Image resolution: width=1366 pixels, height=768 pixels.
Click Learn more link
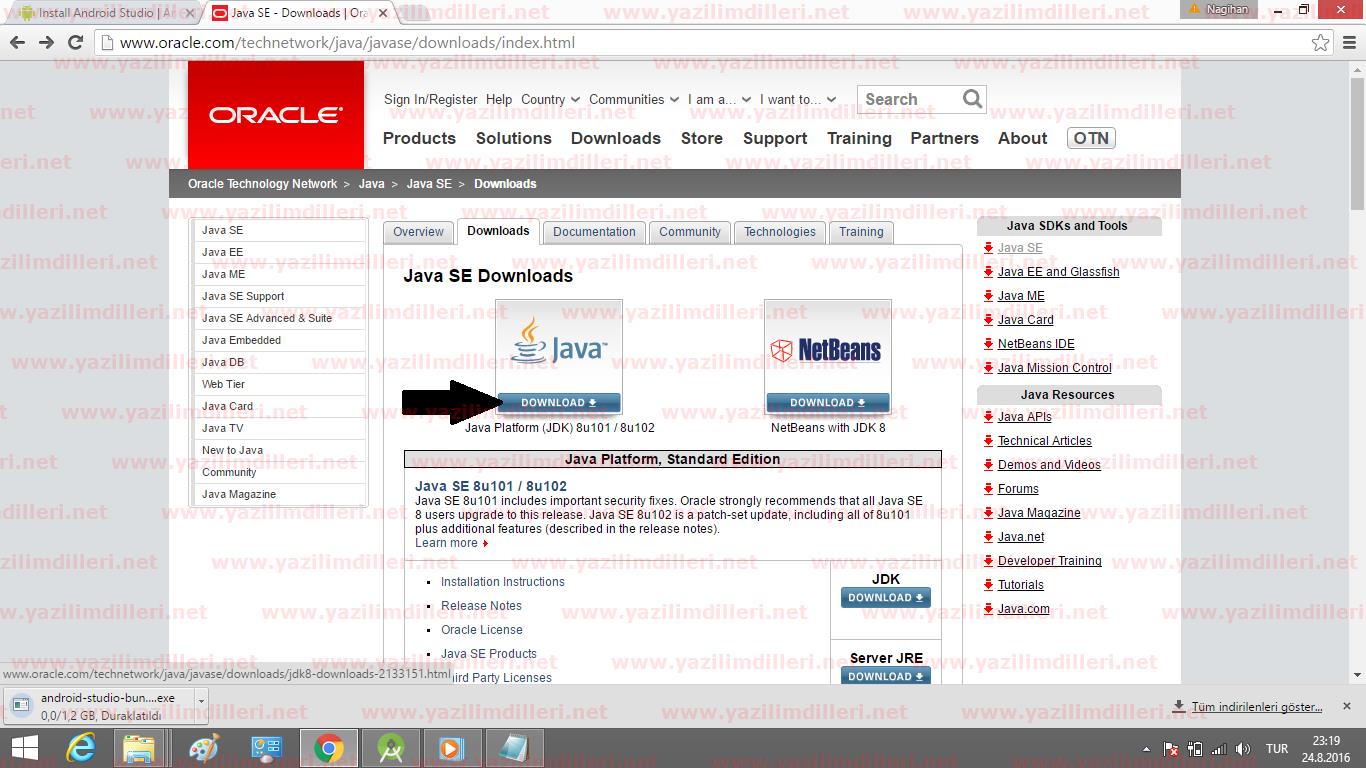click(x=446, y=543)
